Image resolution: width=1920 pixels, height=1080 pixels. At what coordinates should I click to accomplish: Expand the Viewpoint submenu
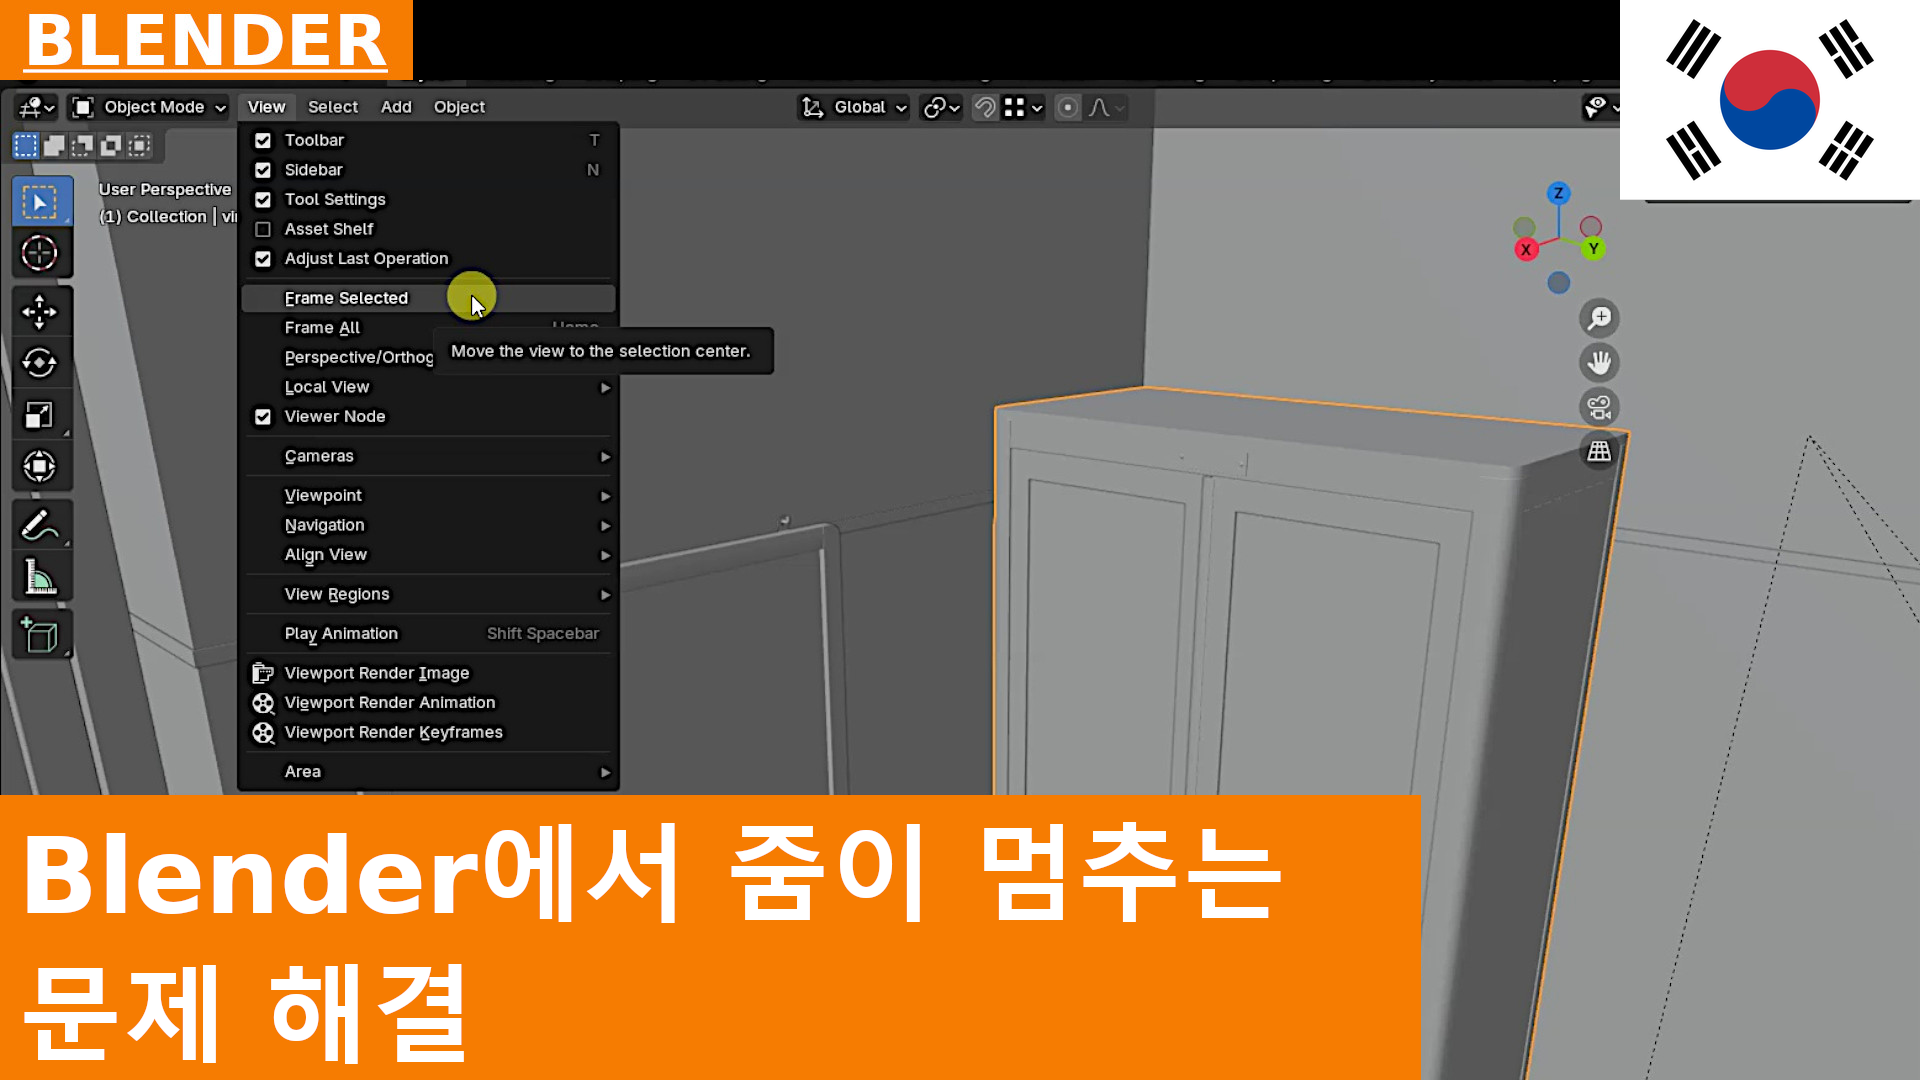[x=428, y=496]
